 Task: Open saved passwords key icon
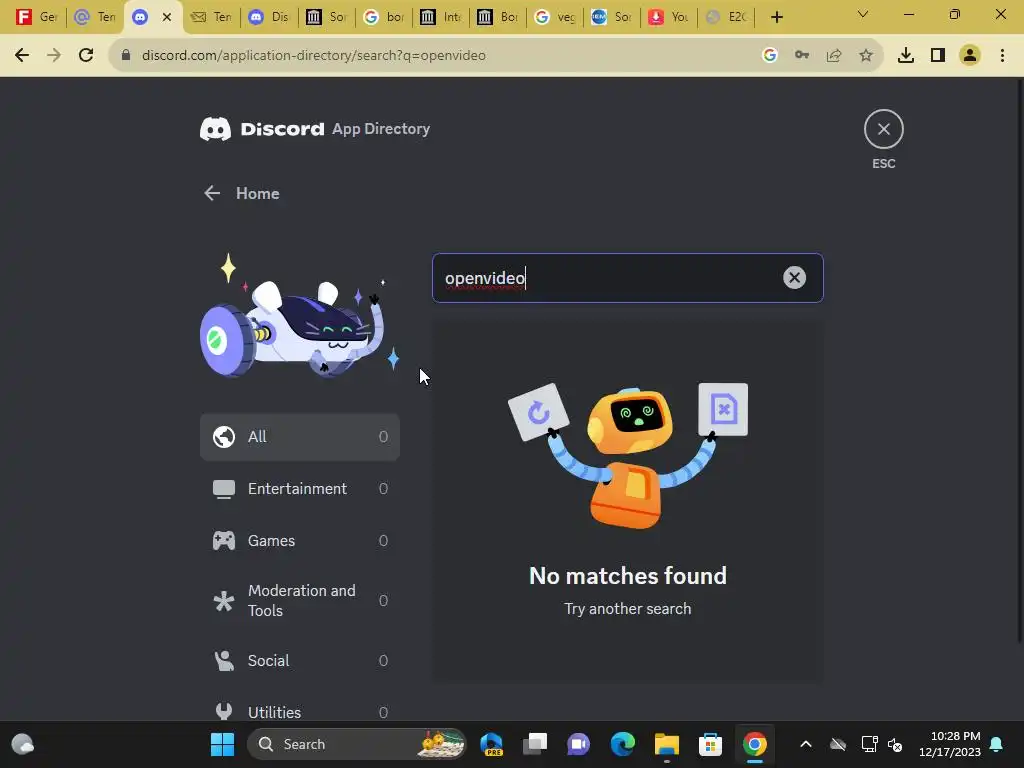802,56
